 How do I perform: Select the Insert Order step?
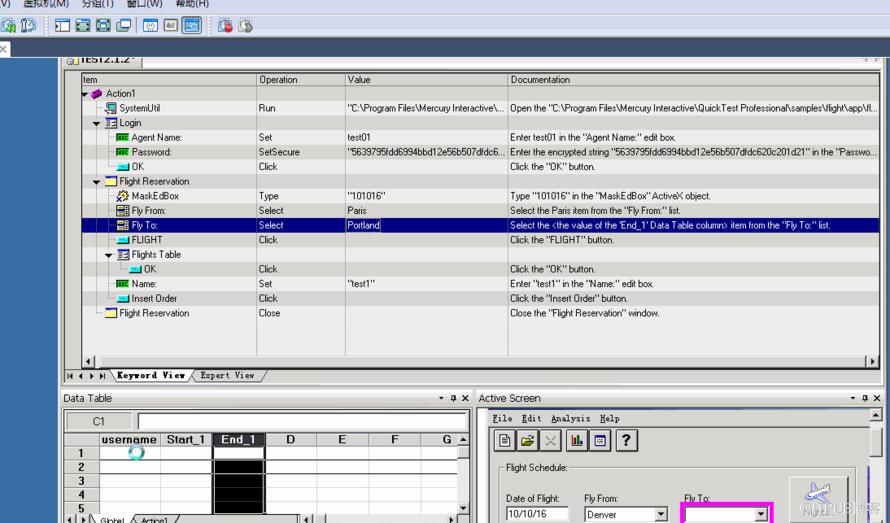(x=480, y=298)
